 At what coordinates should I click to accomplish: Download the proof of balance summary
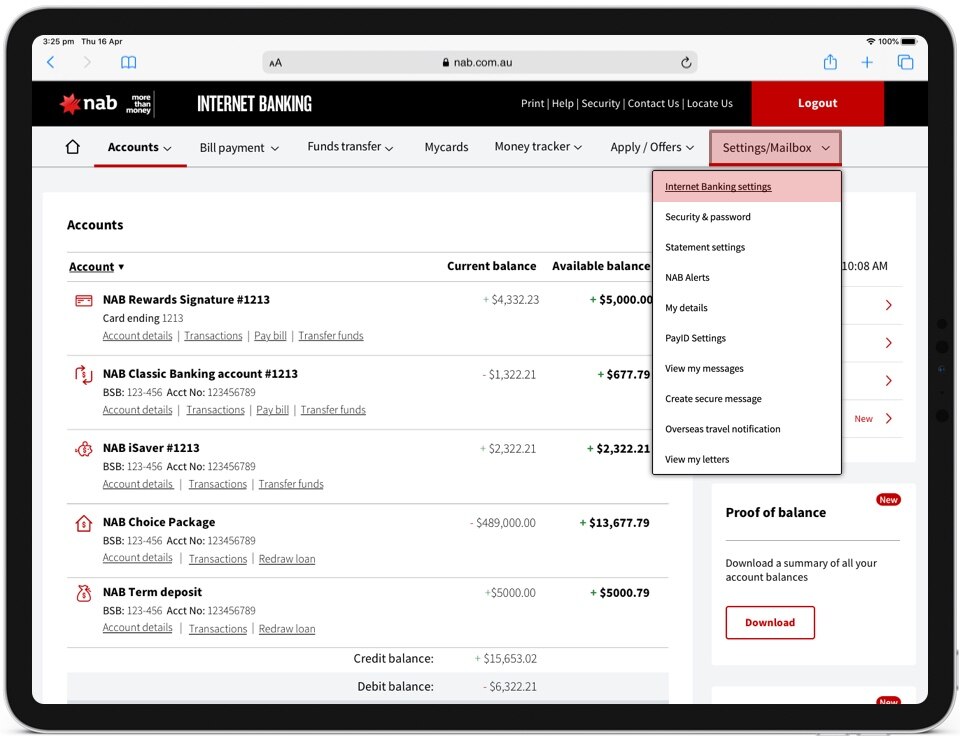(770, 622)
